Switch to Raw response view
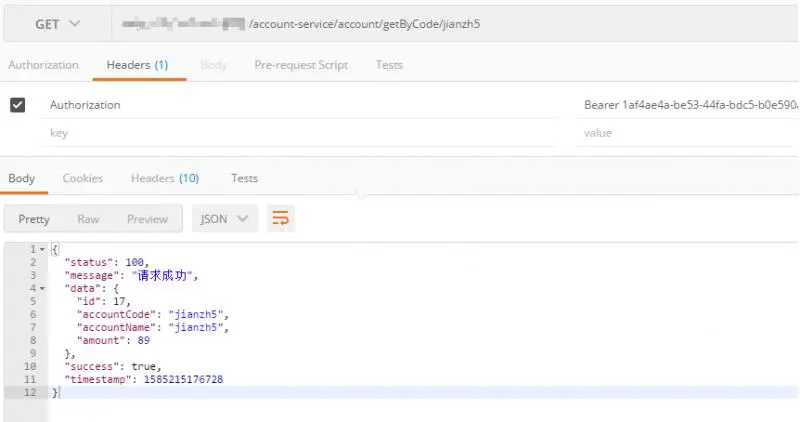The image size is (800, 422). pos(88,219)
